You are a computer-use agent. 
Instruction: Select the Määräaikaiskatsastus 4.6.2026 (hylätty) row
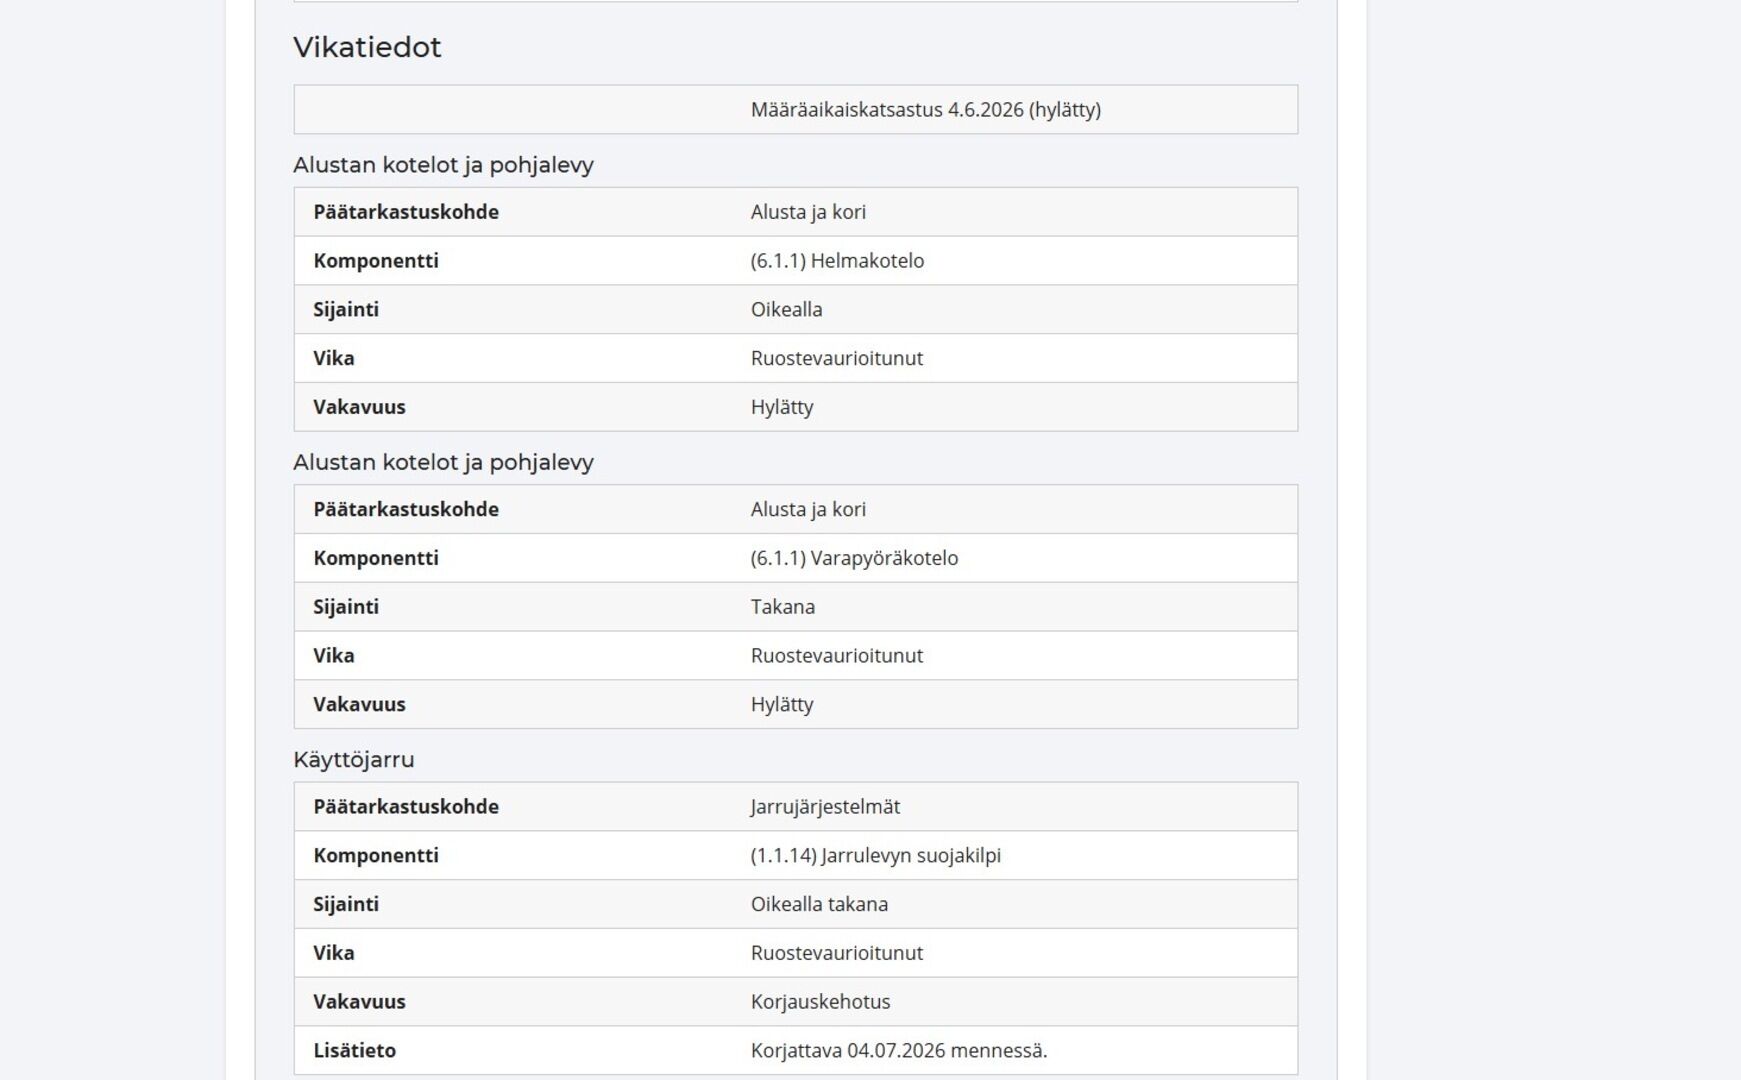[796, 110]
